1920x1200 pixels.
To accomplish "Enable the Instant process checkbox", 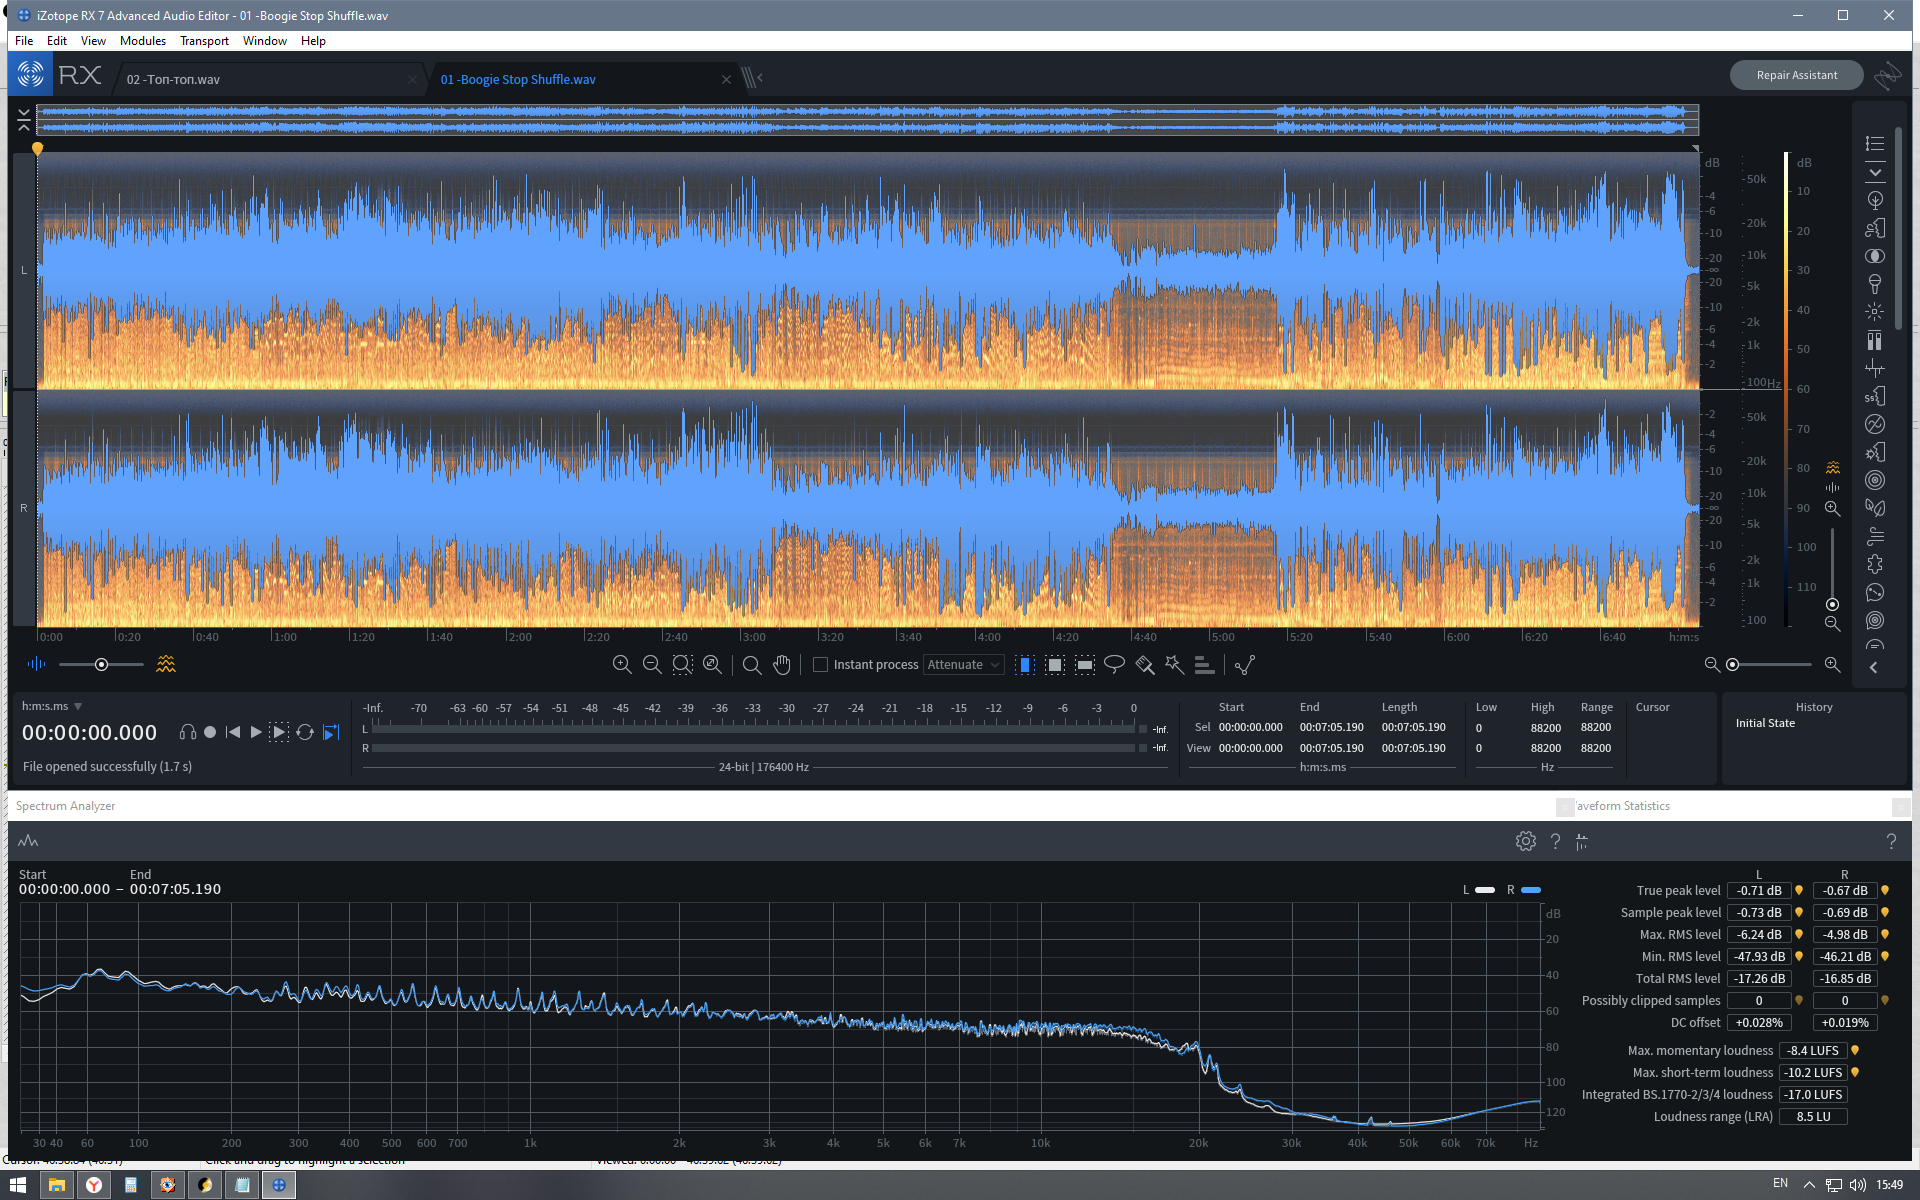I will [820, 664].
